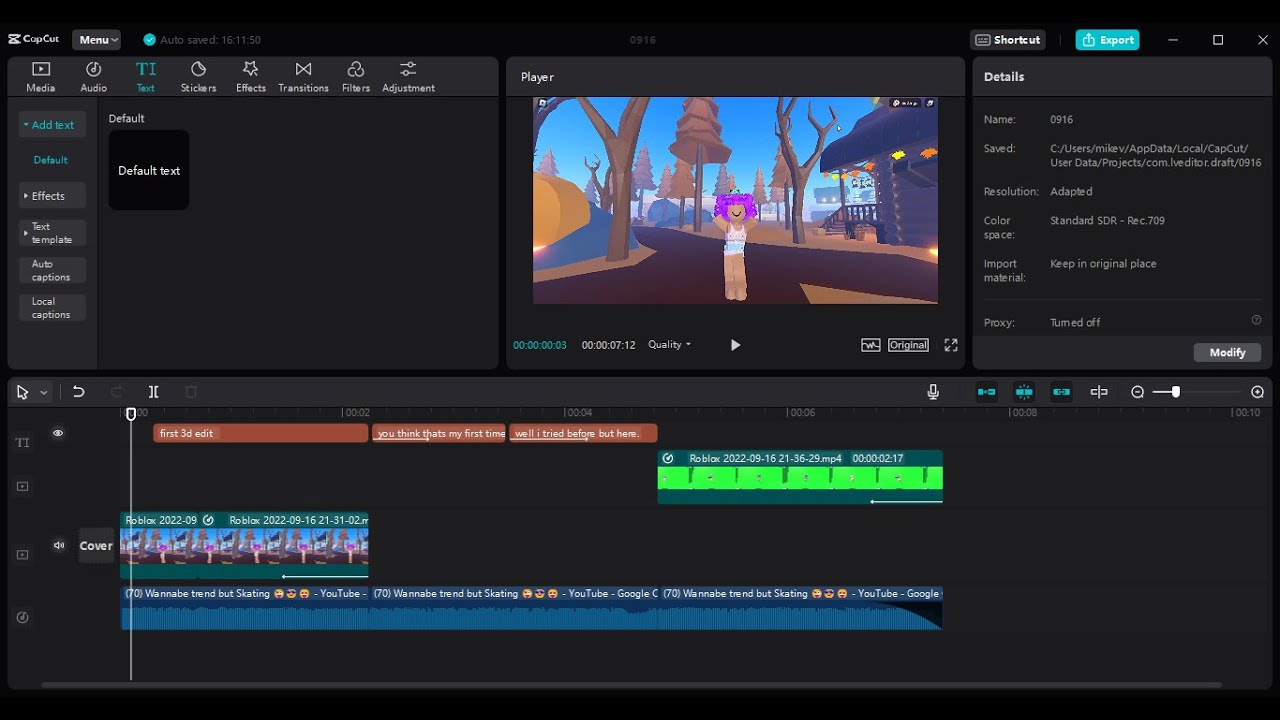Select the last Wannabe trend audio clip
The height and width of the screenshot is (720, 1280).
[800, 607]
